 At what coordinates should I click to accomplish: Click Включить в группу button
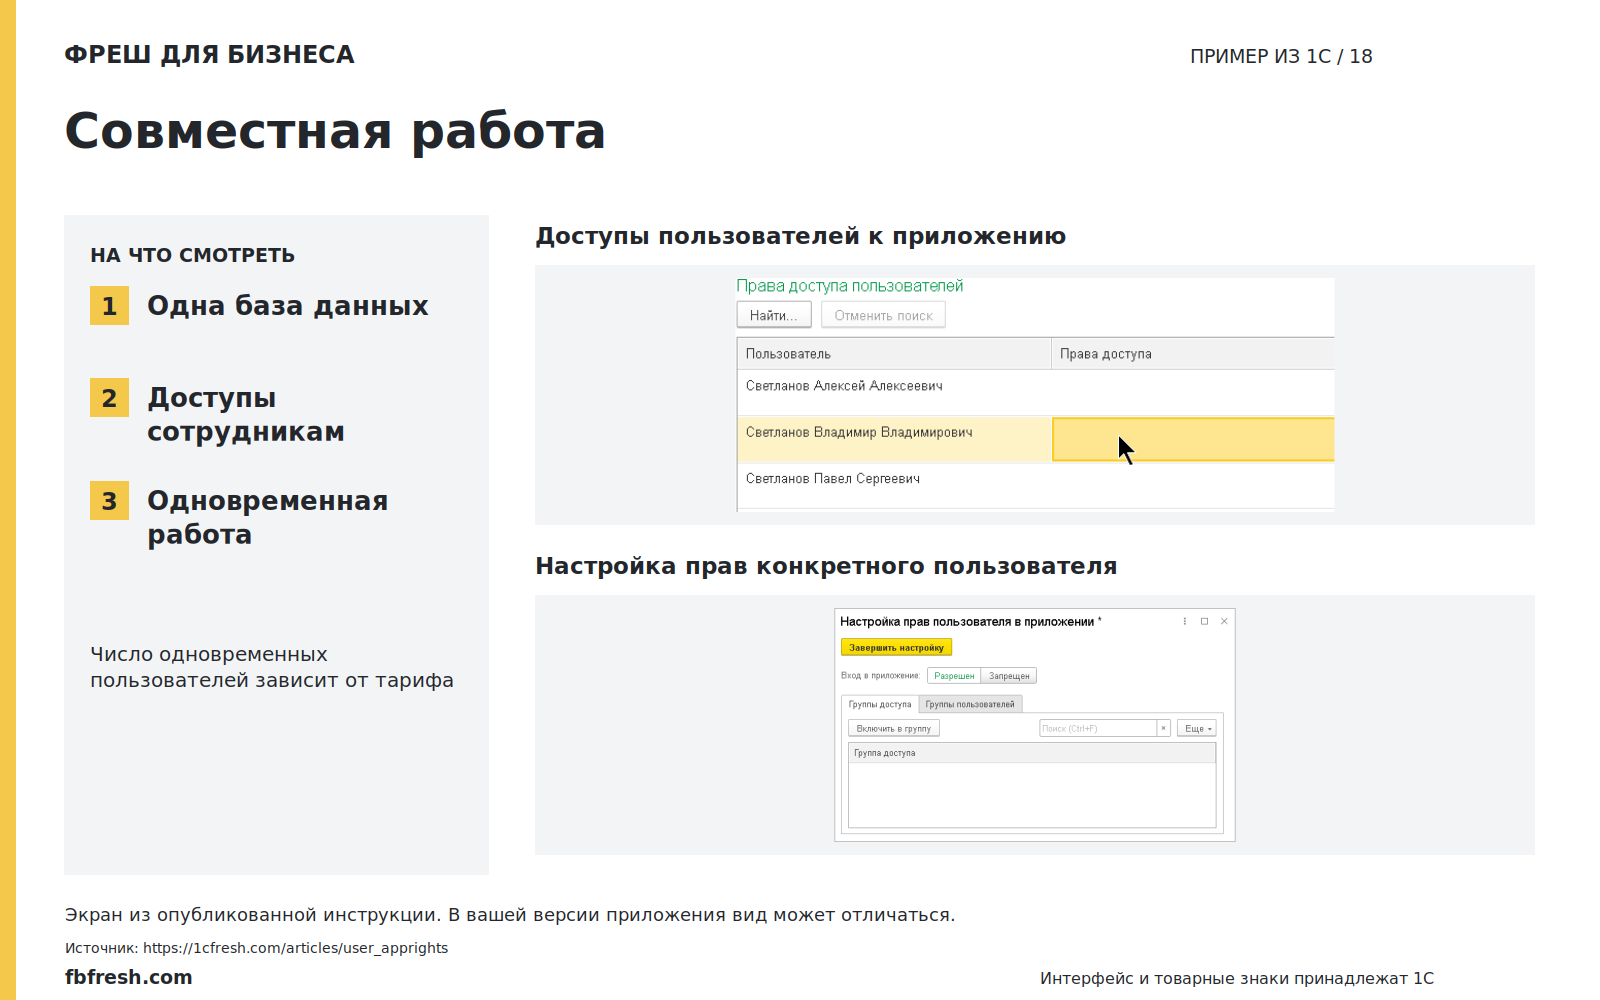(893, 728)
